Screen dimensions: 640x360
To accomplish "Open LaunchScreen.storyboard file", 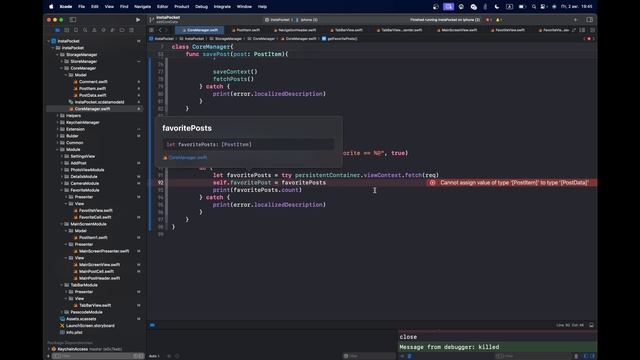I will [x=90, y=326].
